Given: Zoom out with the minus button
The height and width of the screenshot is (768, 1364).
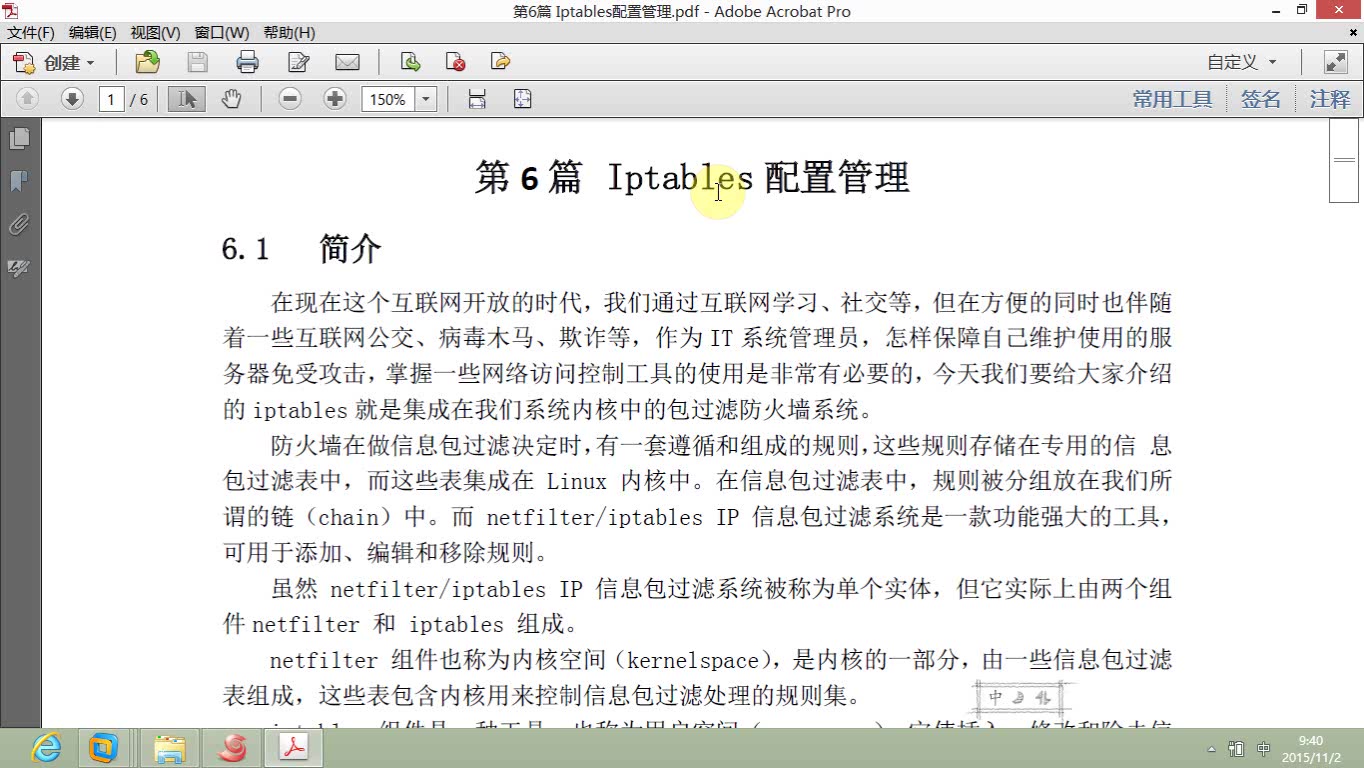Looking at the screenshot, I should click(289, 99).
